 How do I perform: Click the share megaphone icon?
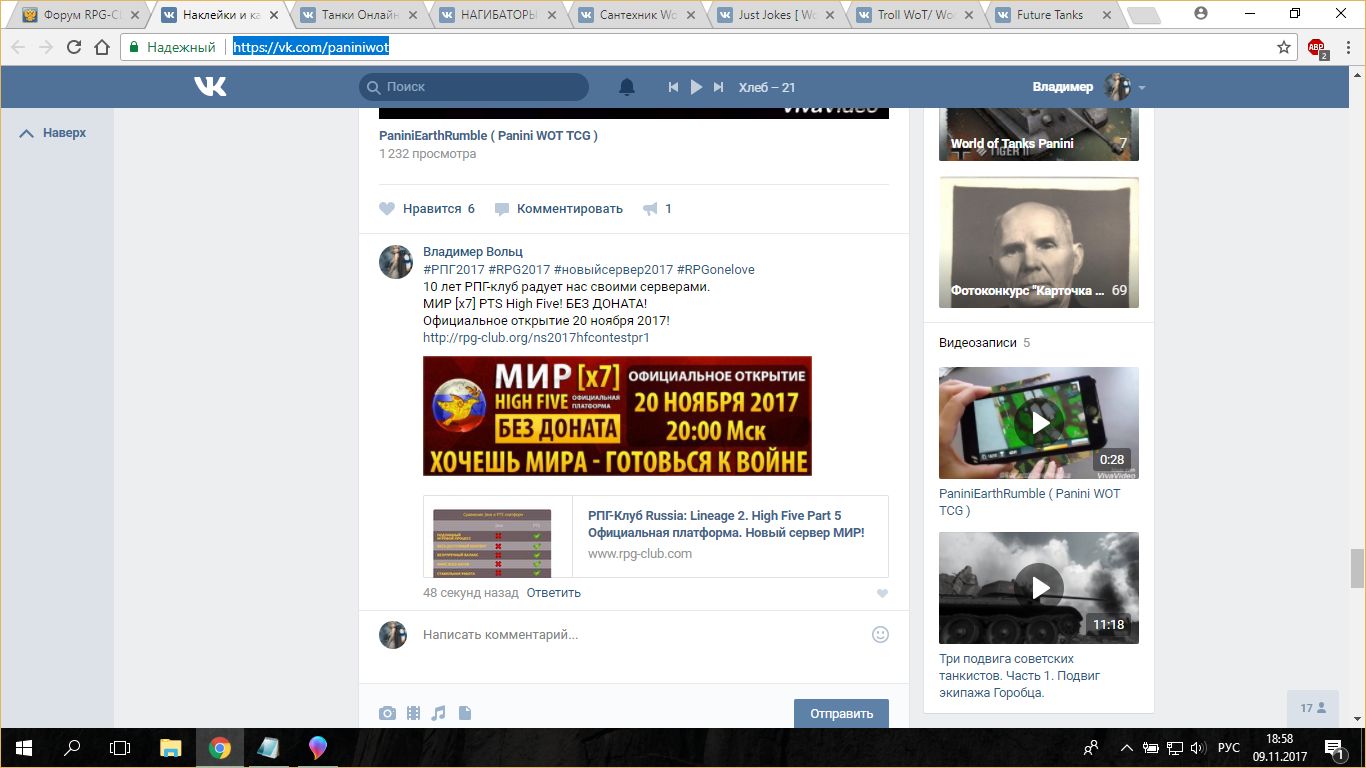(650, 209)
